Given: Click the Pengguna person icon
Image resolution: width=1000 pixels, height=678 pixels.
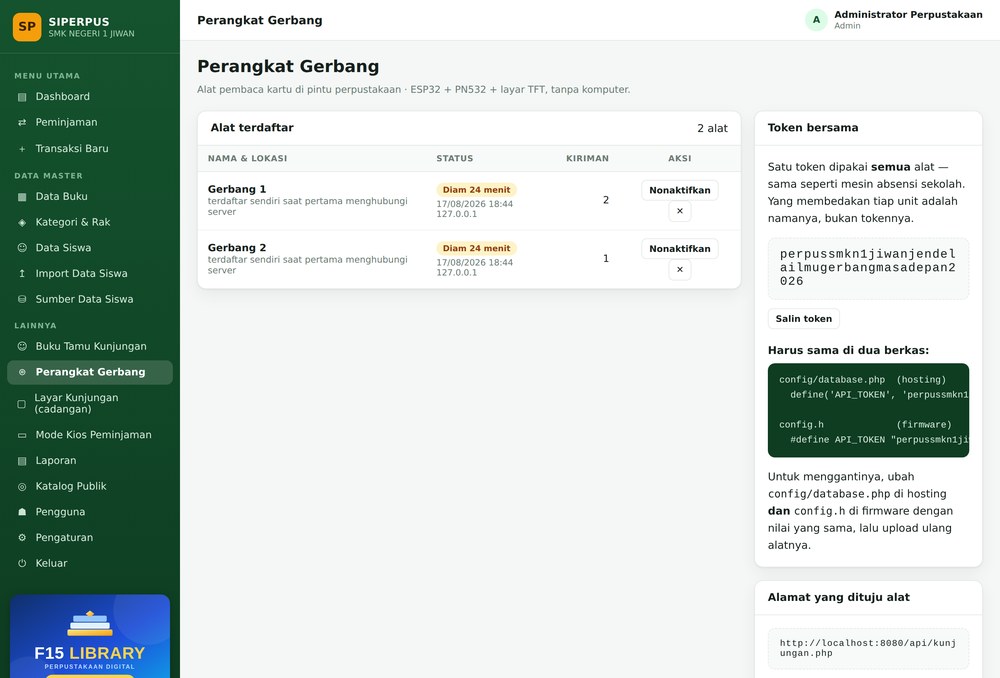Looking at the screenshot, I should pyautogui.click(x=22, y=512).
